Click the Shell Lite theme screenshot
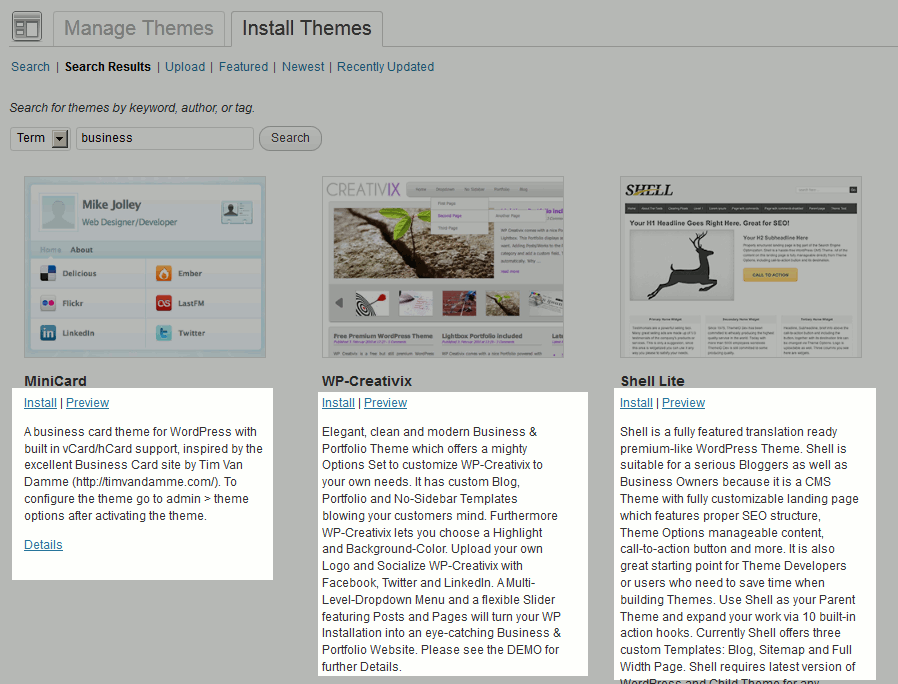898x684 pixels. click(x=741, y=267)
